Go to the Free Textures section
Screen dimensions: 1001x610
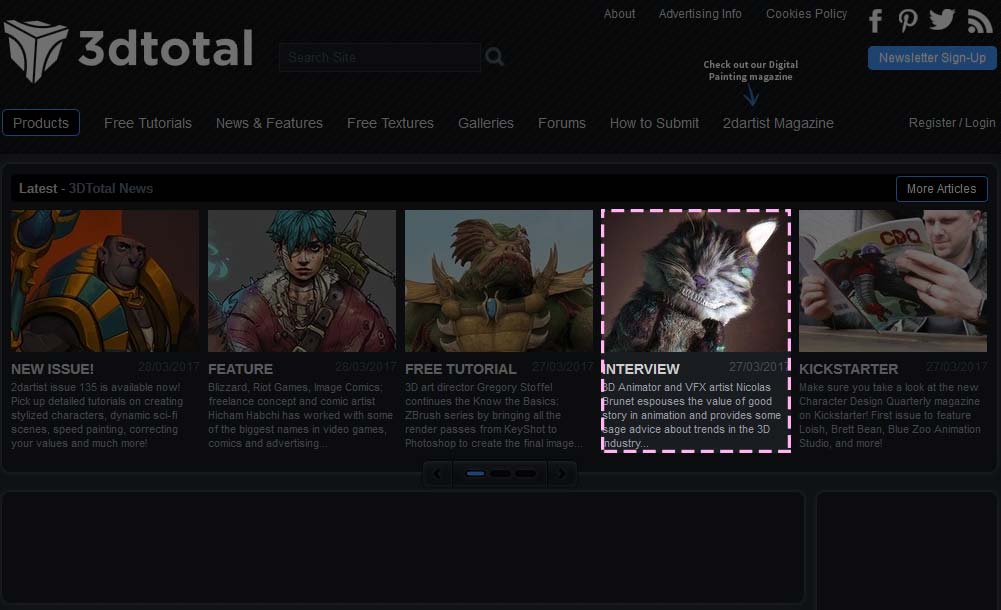pyautogui.click(x=390, y=123)
